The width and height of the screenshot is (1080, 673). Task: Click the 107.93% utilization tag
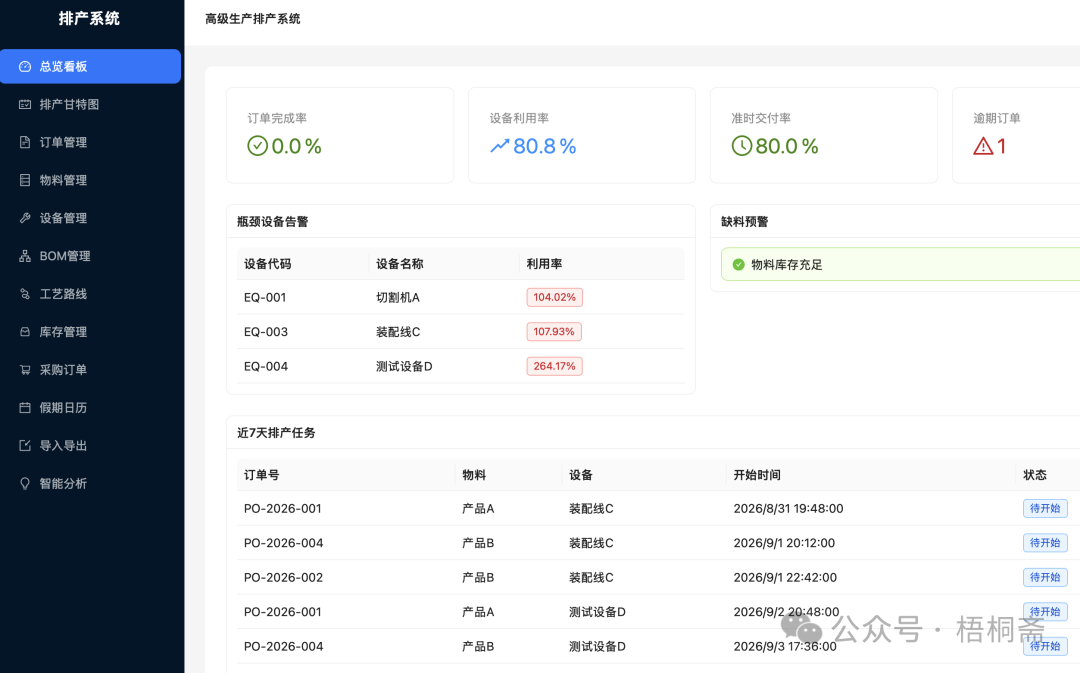coord(554,332)
